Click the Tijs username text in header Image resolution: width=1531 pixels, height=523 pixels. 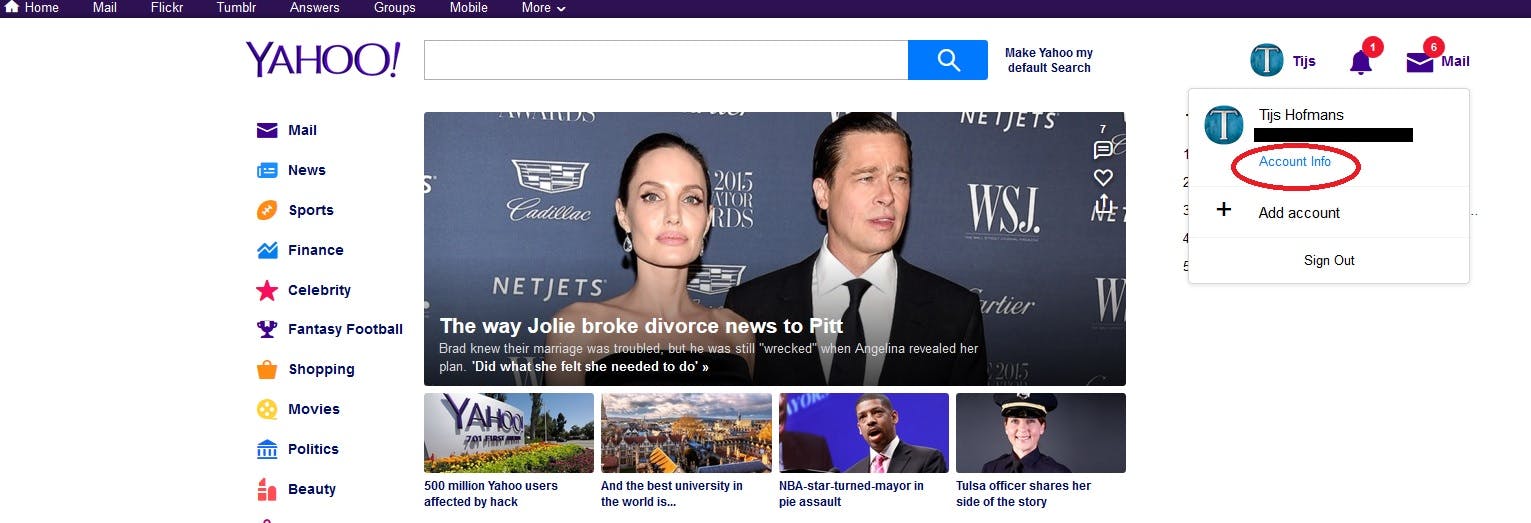tap(1304, 61)
